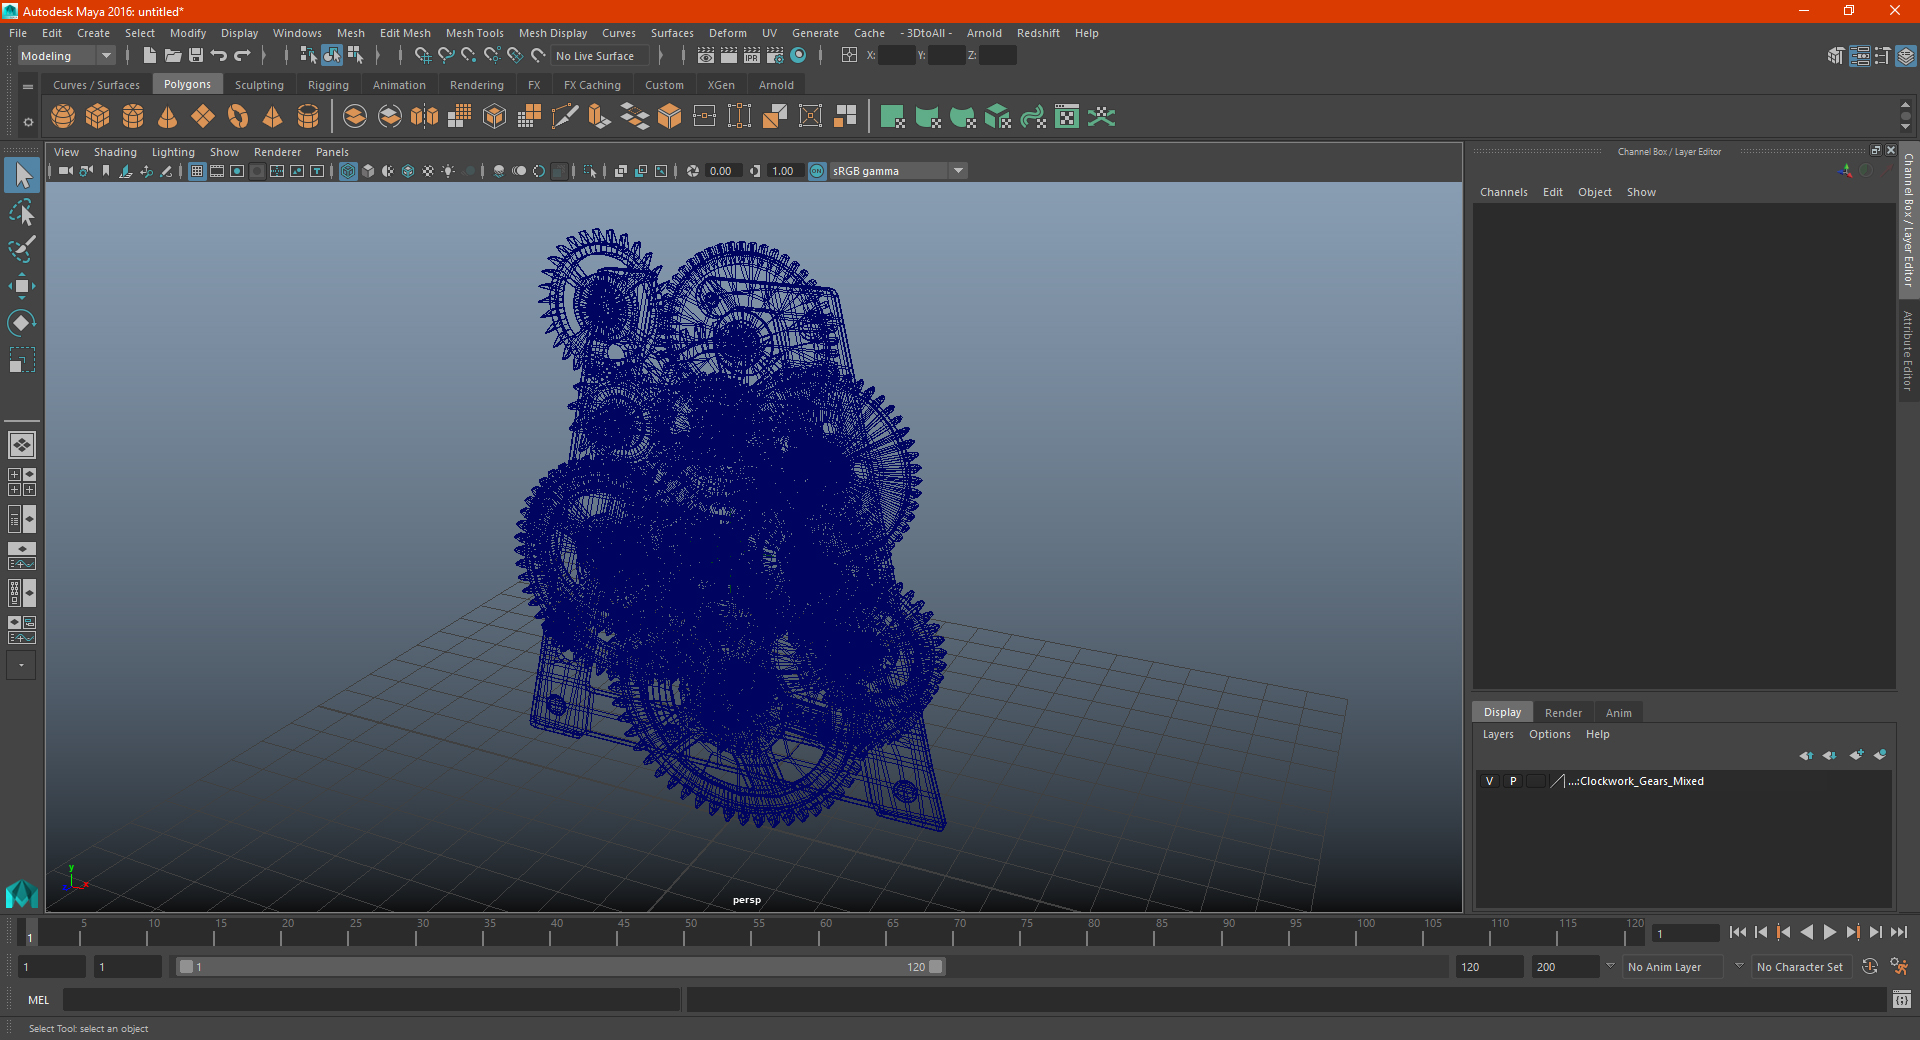
Task: Toggle select by component type mode
Action: [x=355, y=56]
